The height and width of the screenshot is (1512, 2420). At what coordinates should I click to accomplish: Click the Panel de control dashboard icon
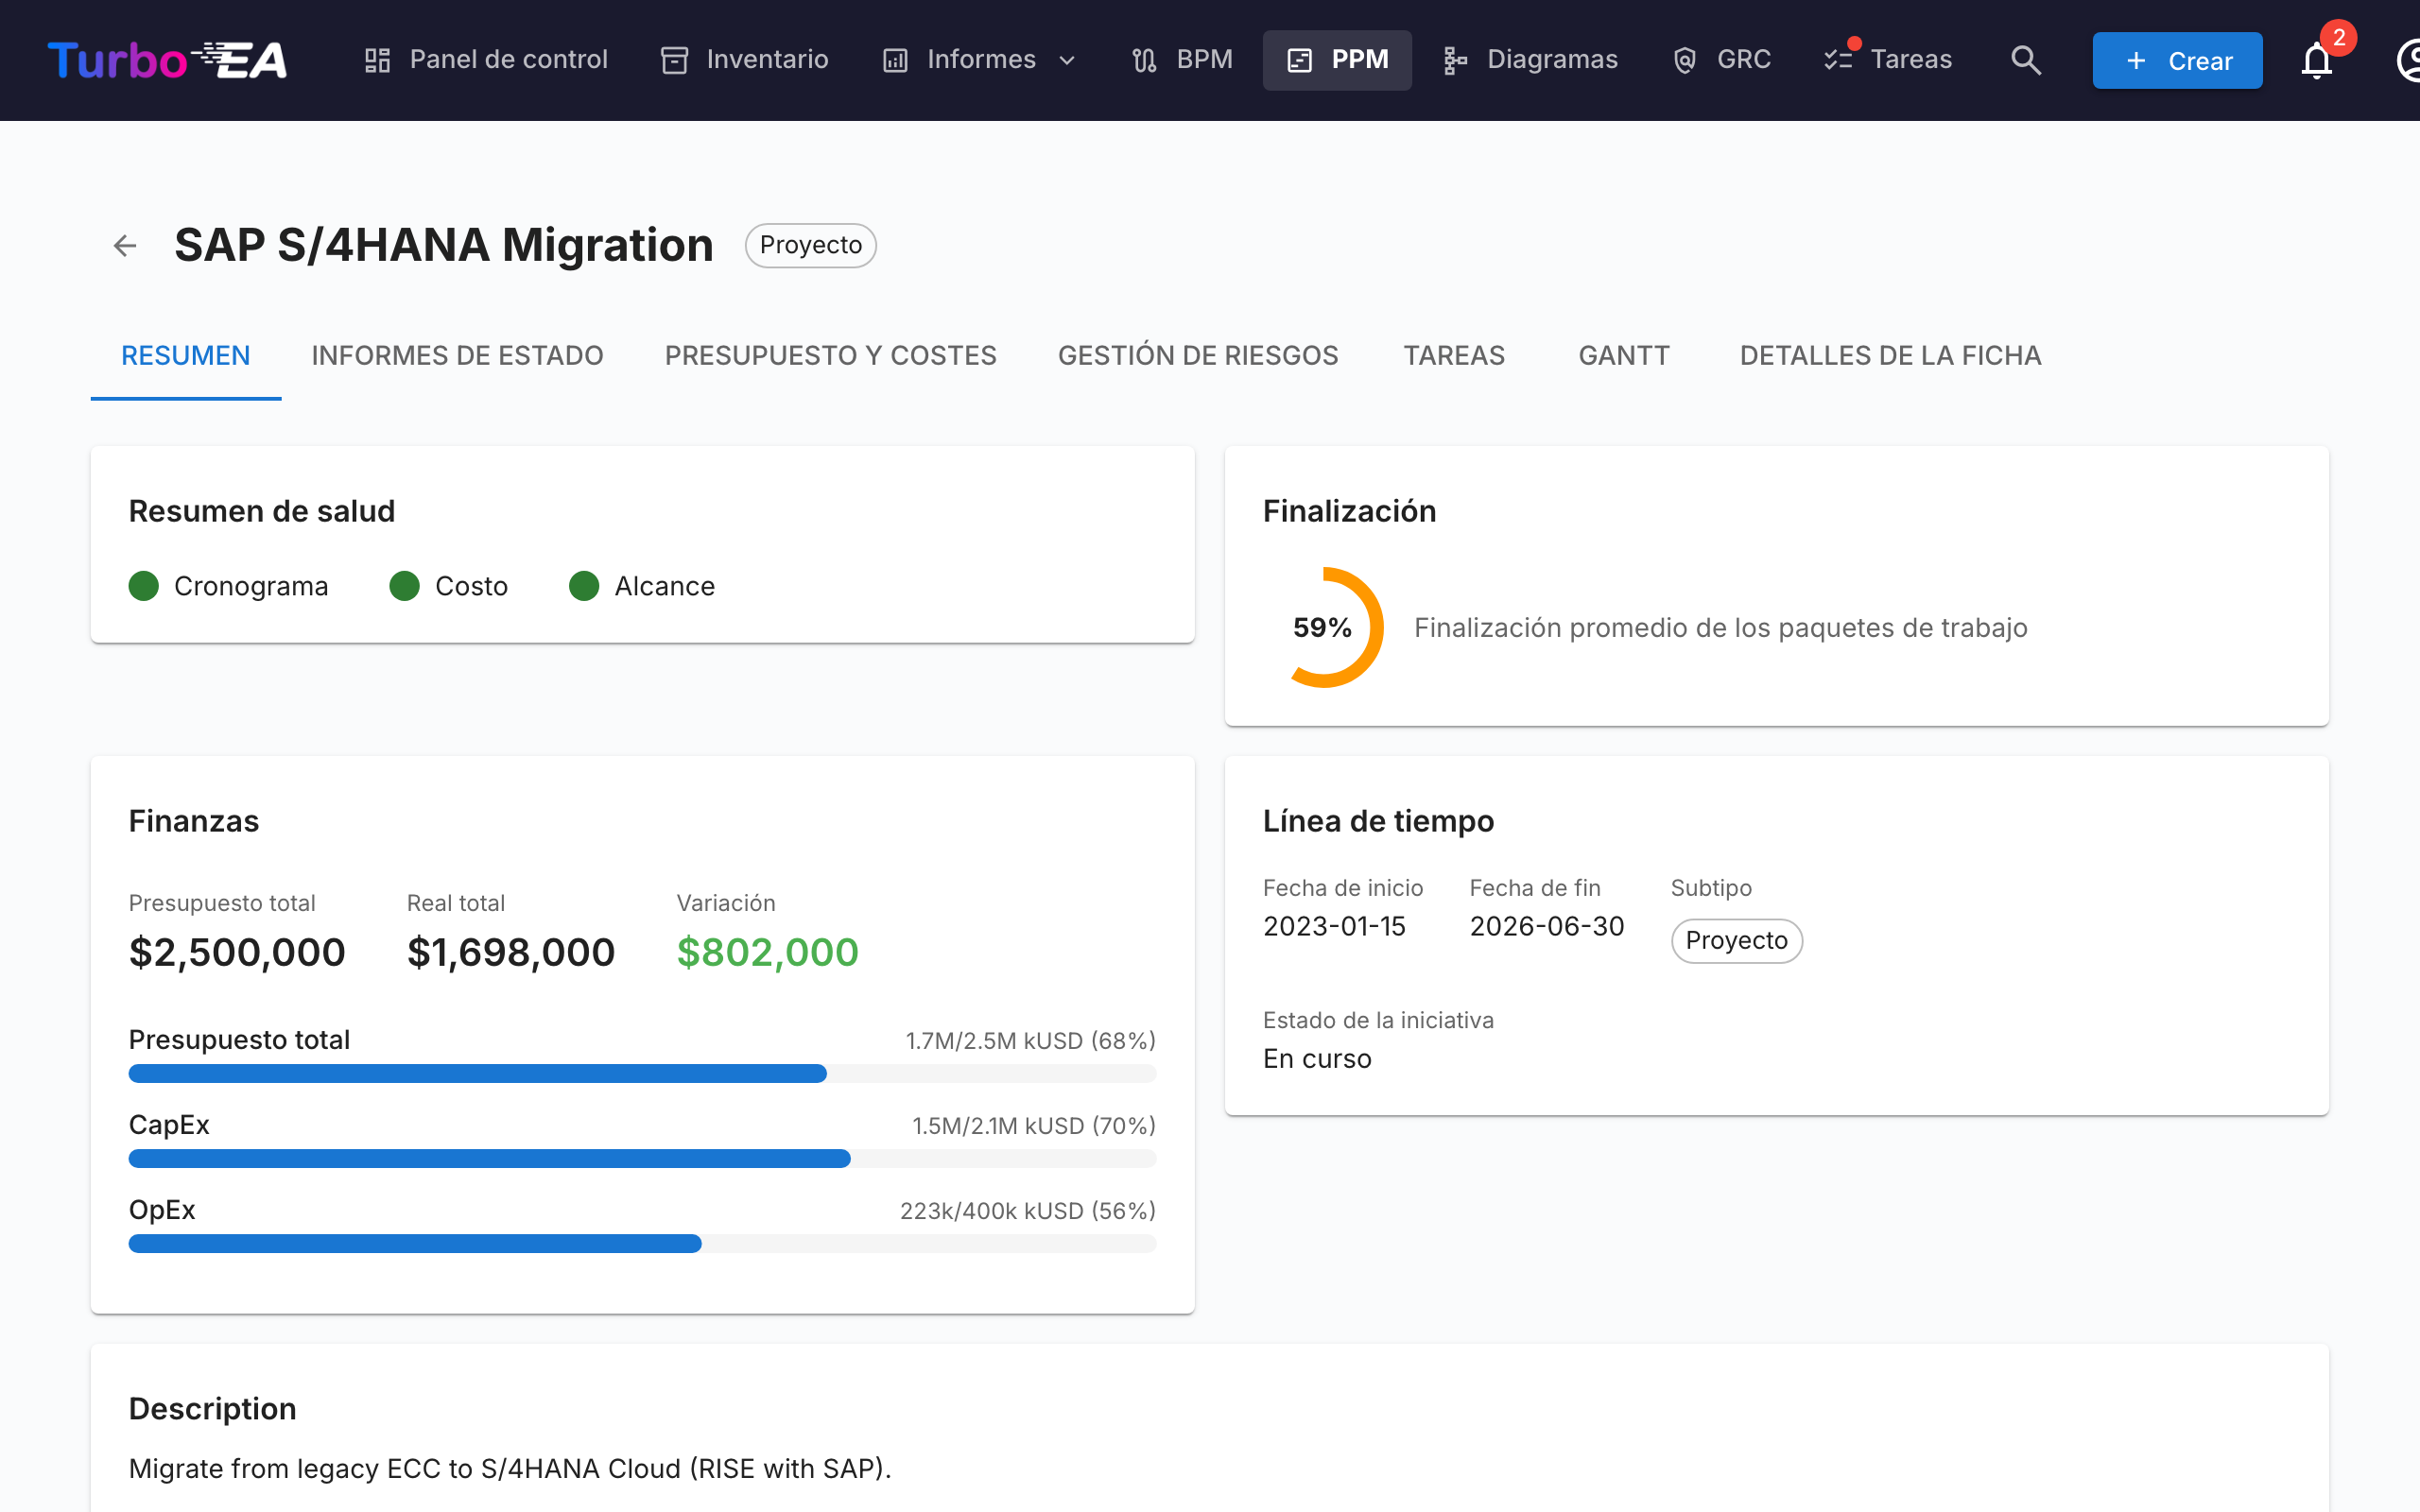[377, 60]
